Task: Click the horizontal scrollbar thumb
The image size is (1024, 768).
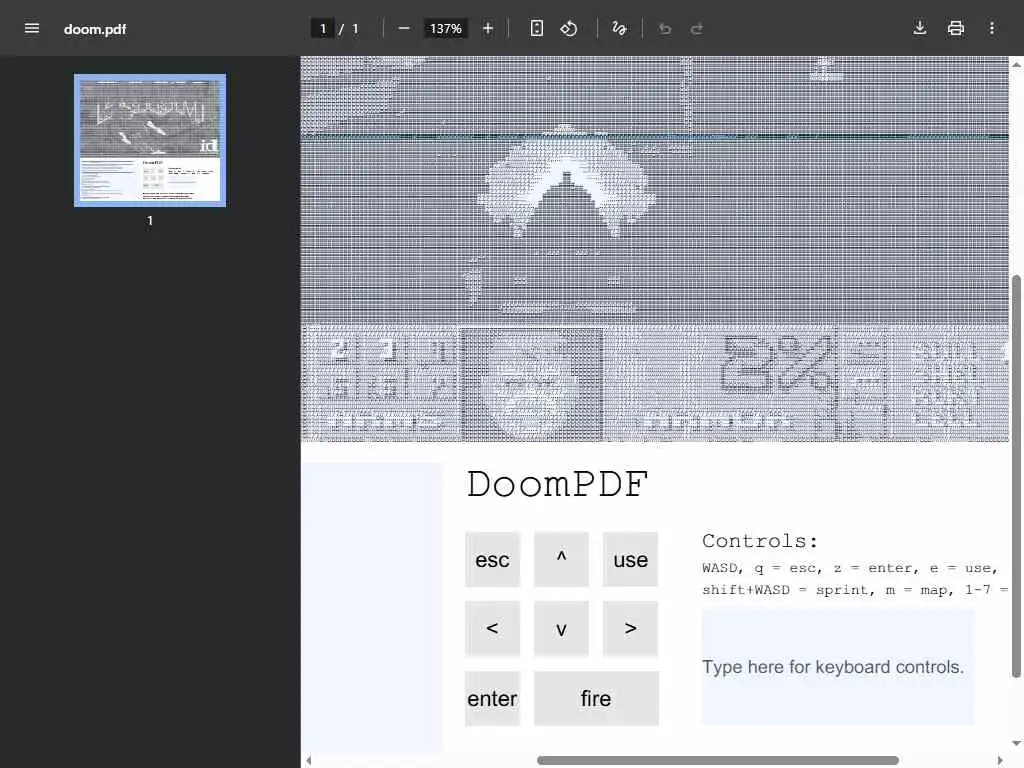Action: point(718,760)
